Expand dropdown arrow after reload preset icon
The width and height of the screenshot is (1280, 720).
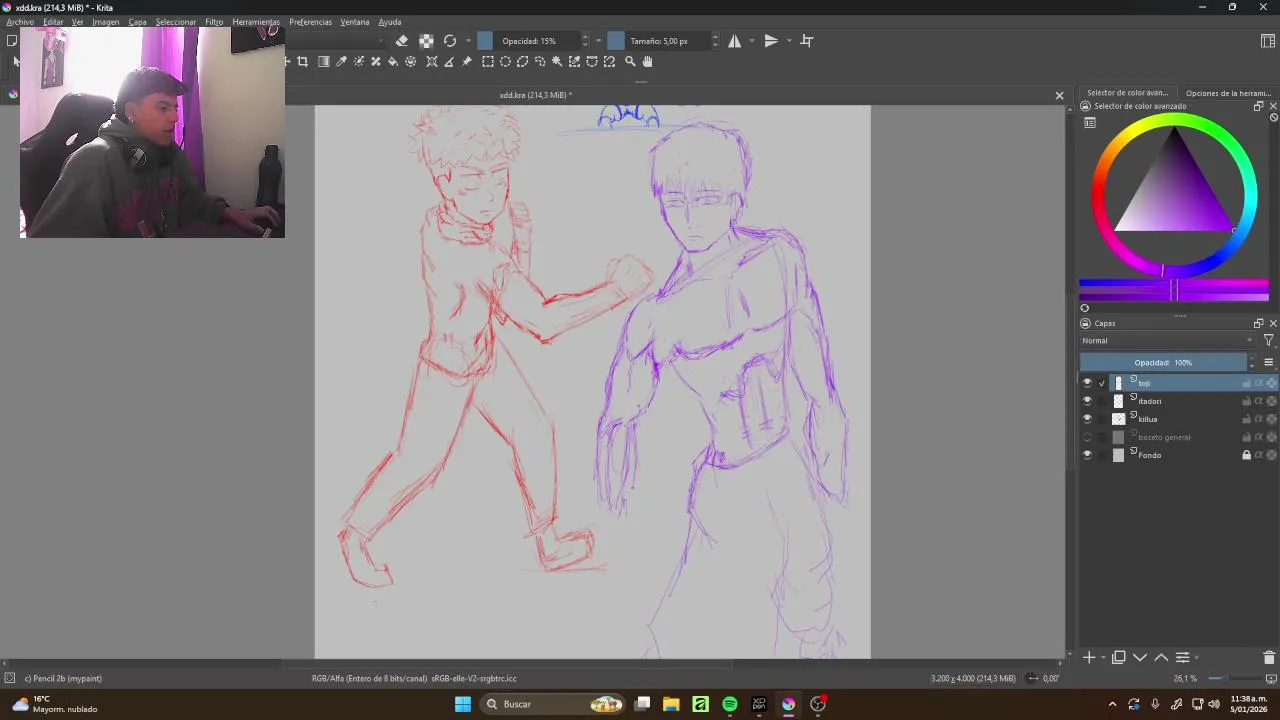467,41
